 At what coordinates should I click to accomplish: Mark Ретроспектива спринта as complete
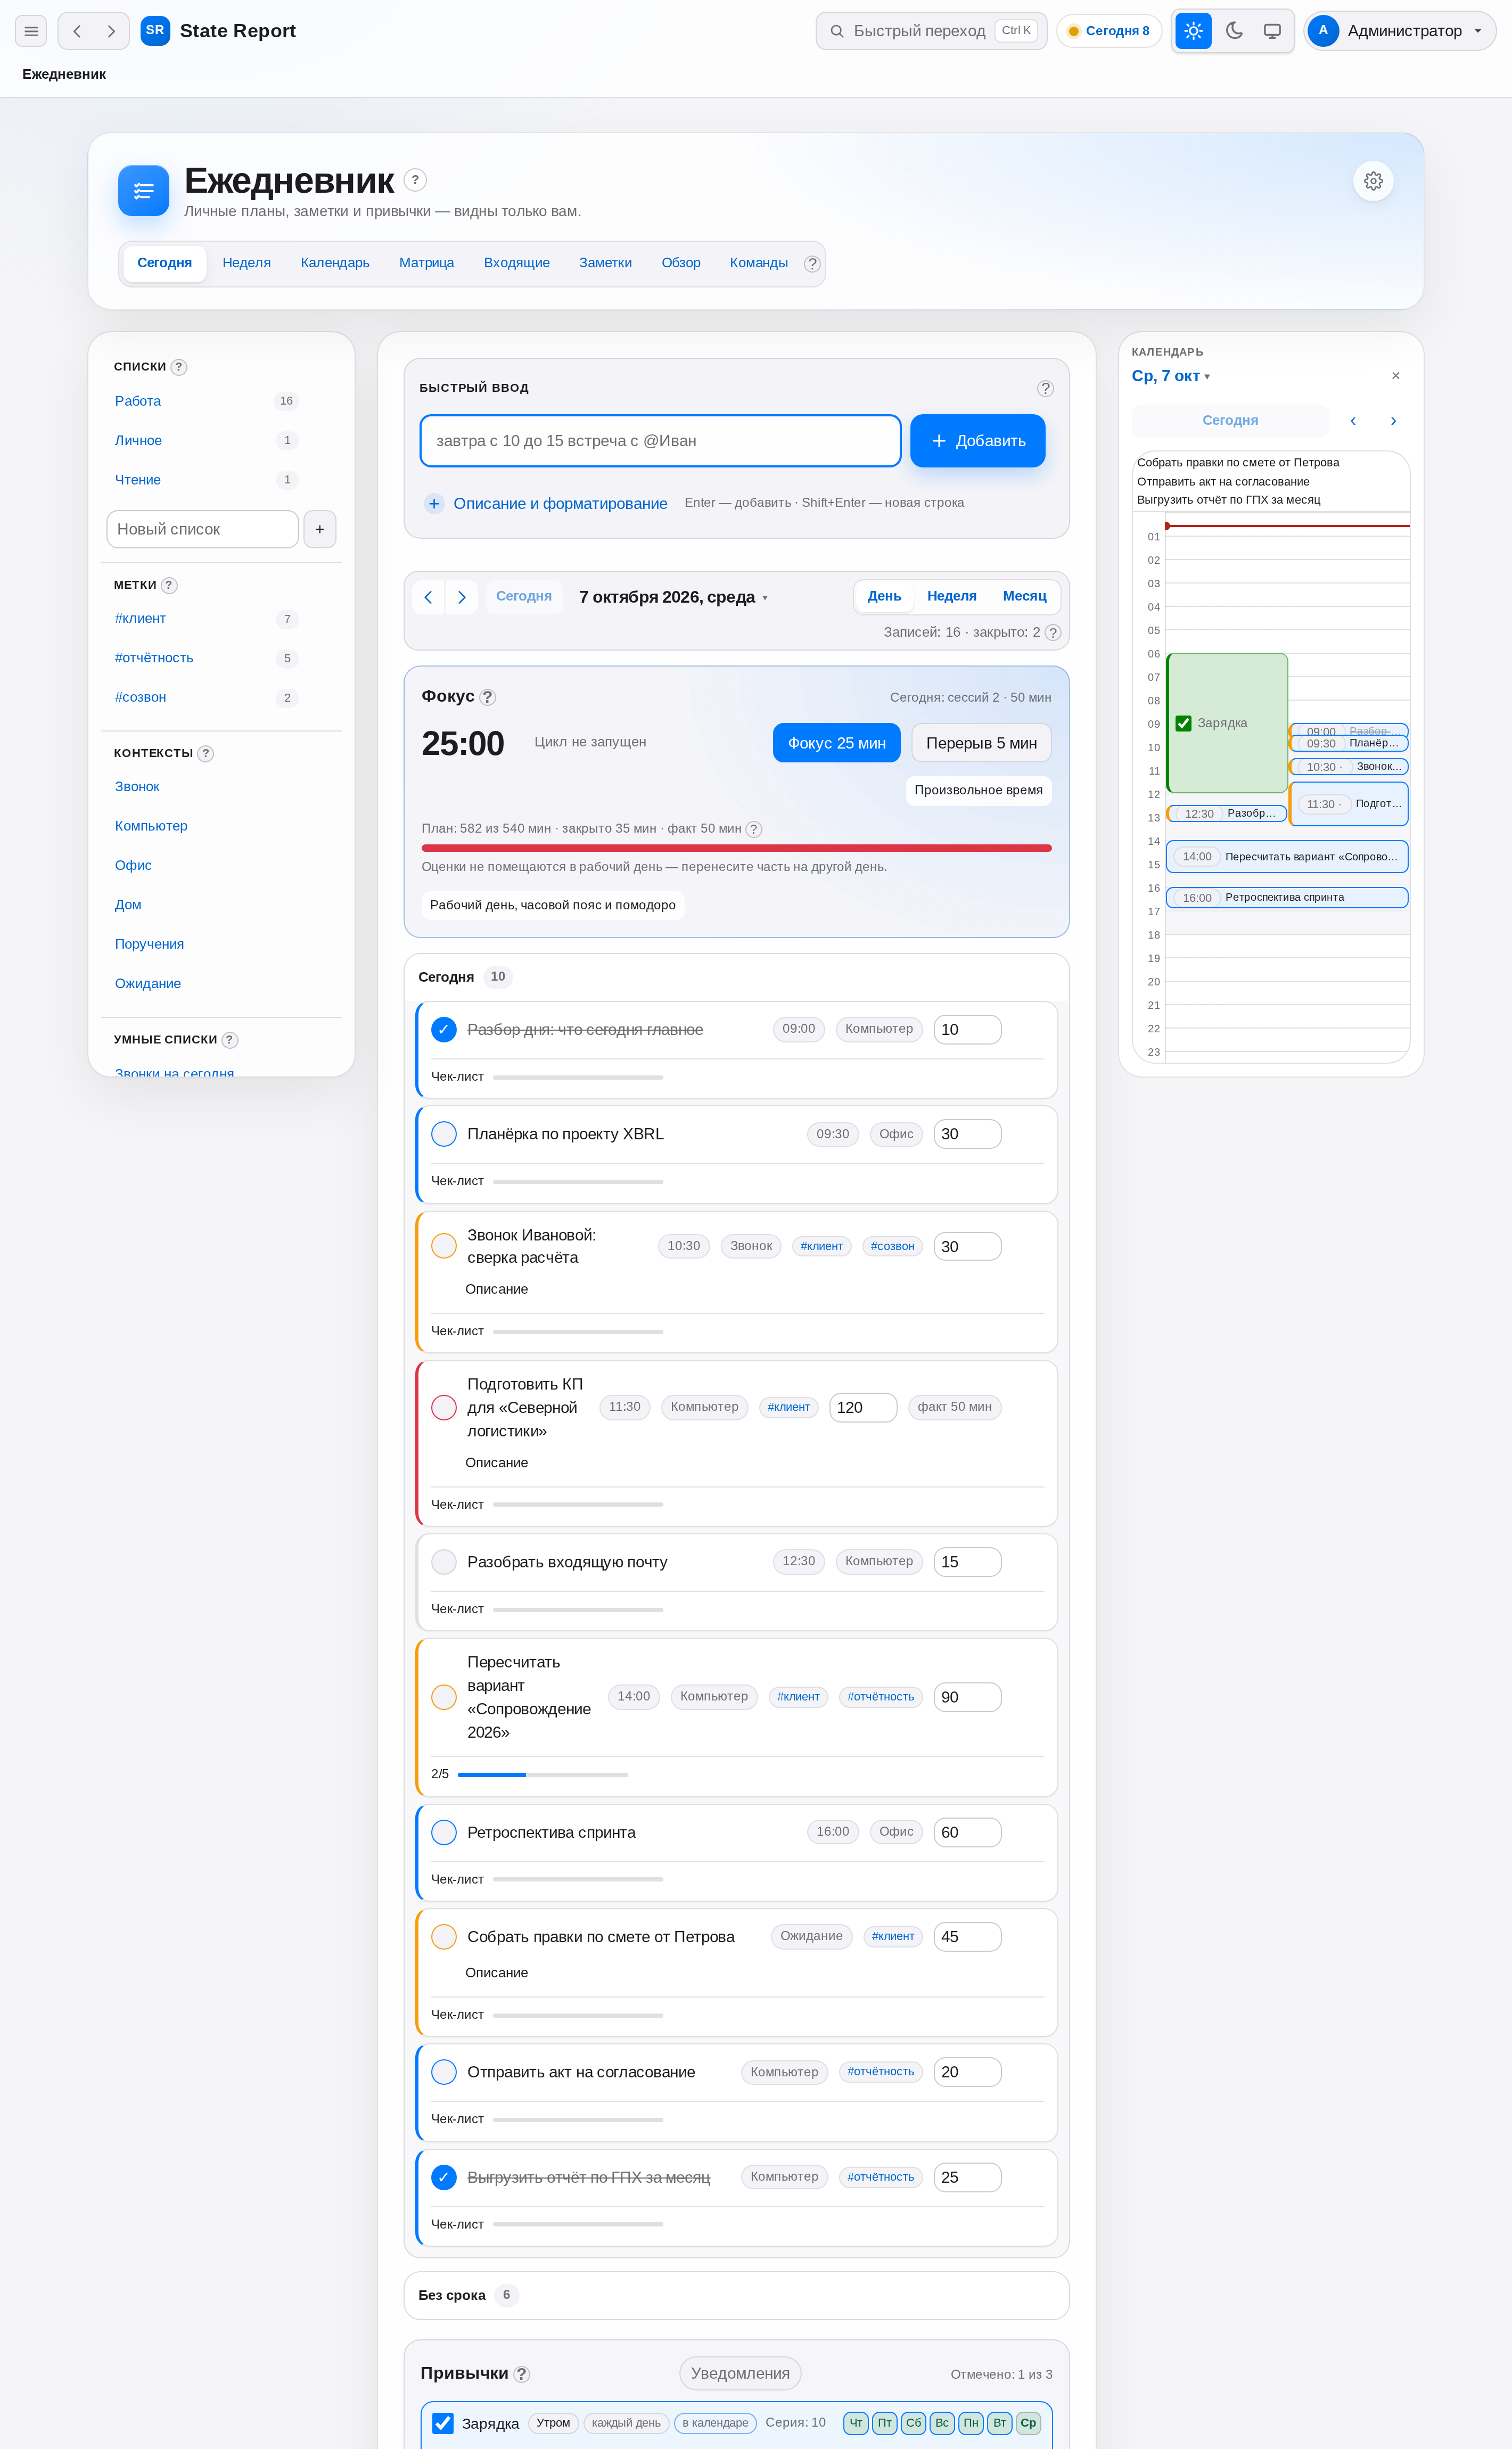tap(444, 1832)
